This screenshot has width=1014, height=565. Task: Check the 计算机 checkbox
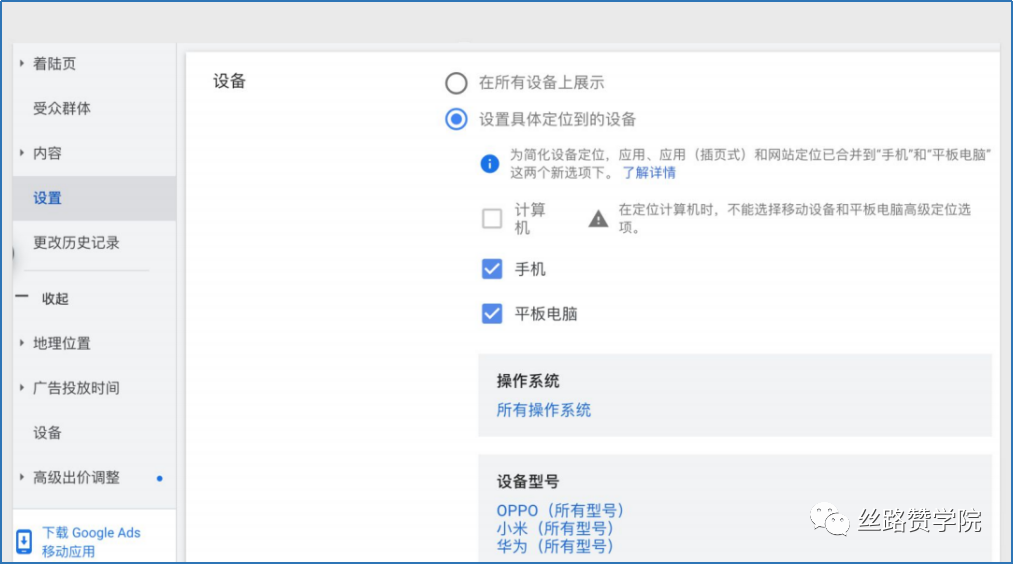click(x=491, y=219)
